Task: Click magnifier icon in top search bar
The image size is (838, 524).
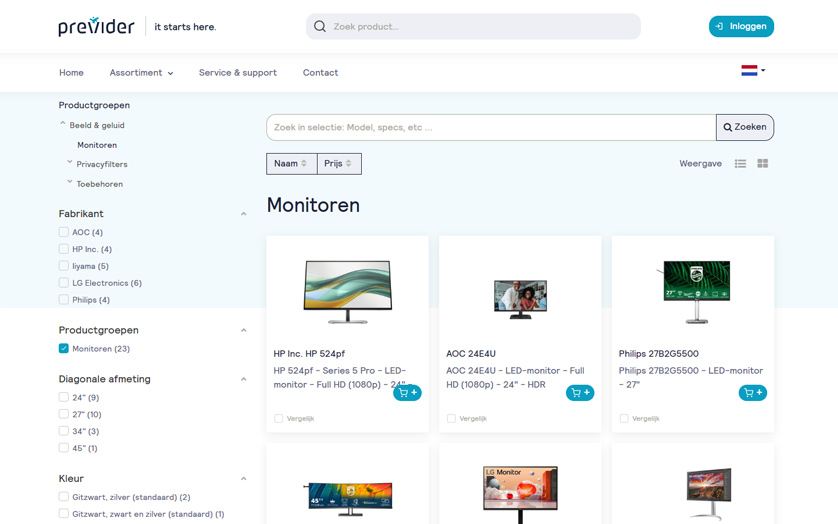Action: point(320,27)
